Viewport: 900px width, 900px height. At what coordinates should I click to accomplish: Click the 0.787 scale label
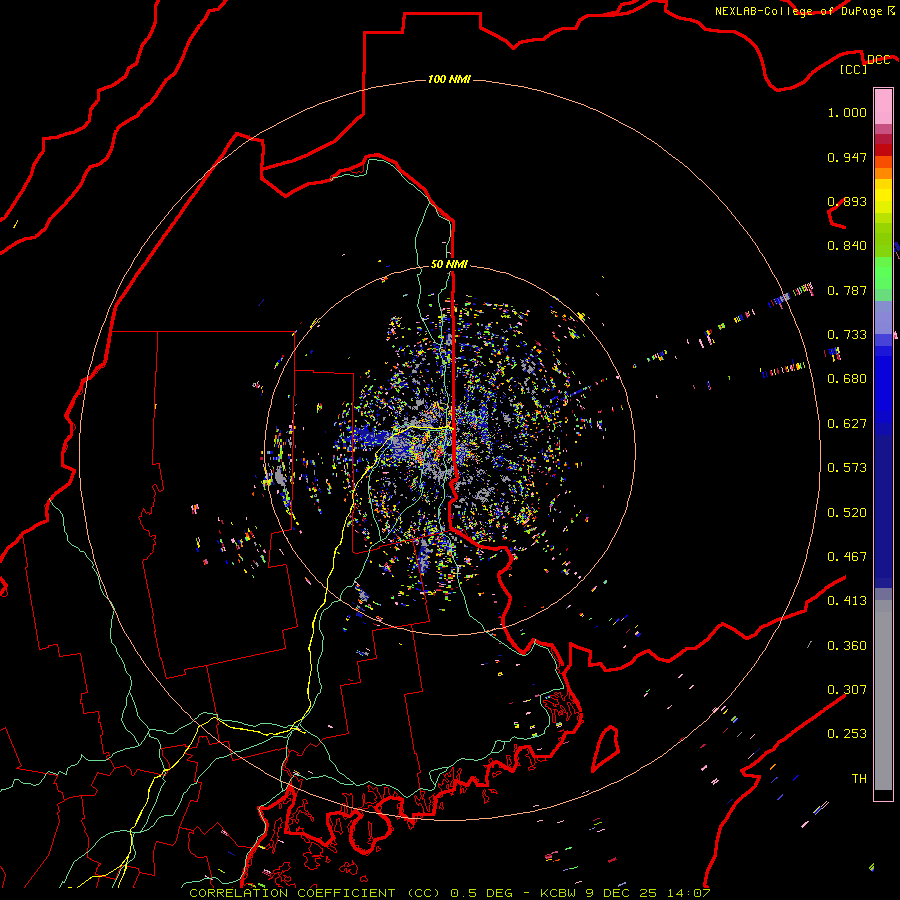(847, 290)
